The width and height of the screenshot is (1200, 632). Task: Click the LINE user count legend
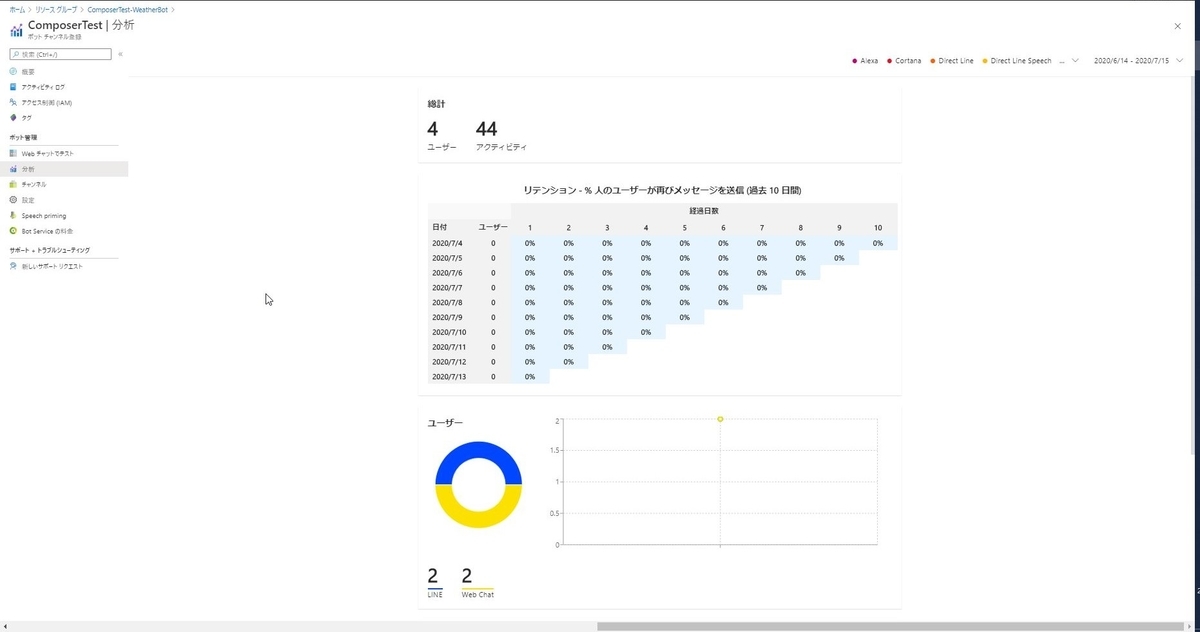click(434, 583)
